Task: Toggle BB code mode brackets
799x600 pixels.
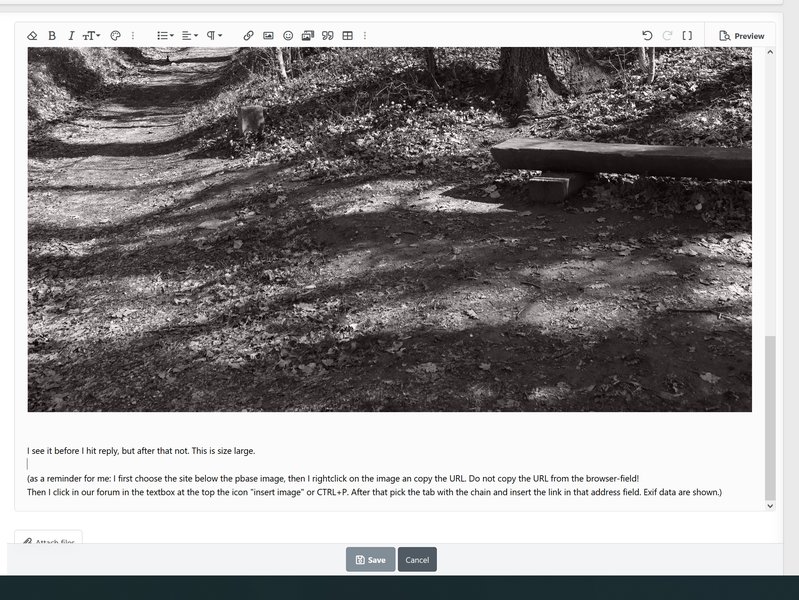Action: click(687, 36)
